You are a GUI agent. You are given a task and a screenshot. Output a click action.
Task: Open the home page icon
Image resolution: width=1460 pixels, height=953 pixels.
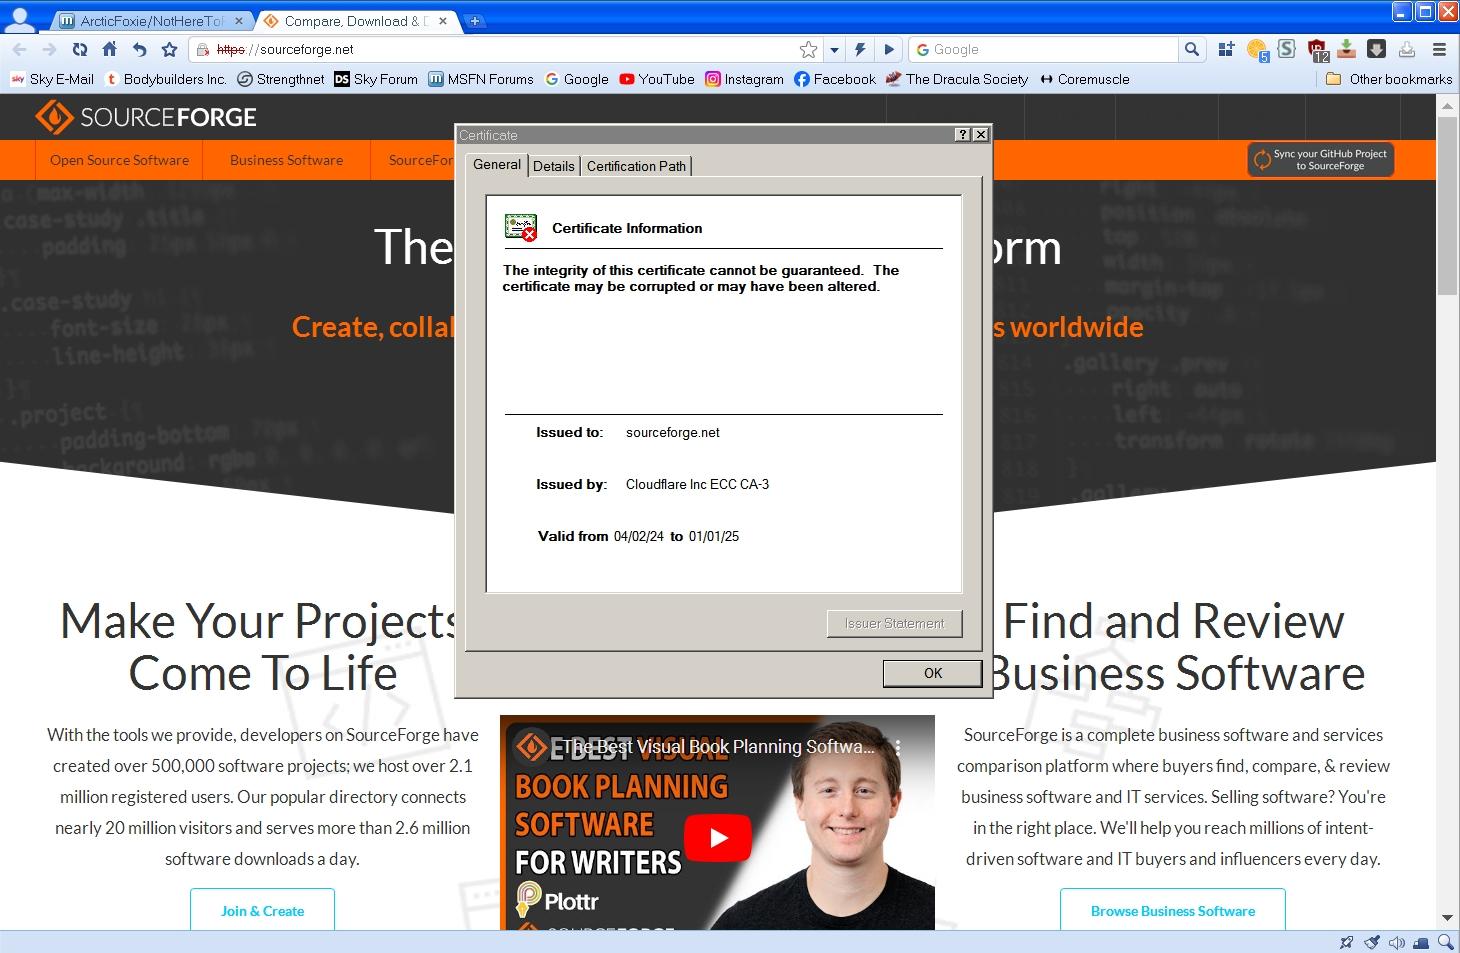tap(110, 49)
